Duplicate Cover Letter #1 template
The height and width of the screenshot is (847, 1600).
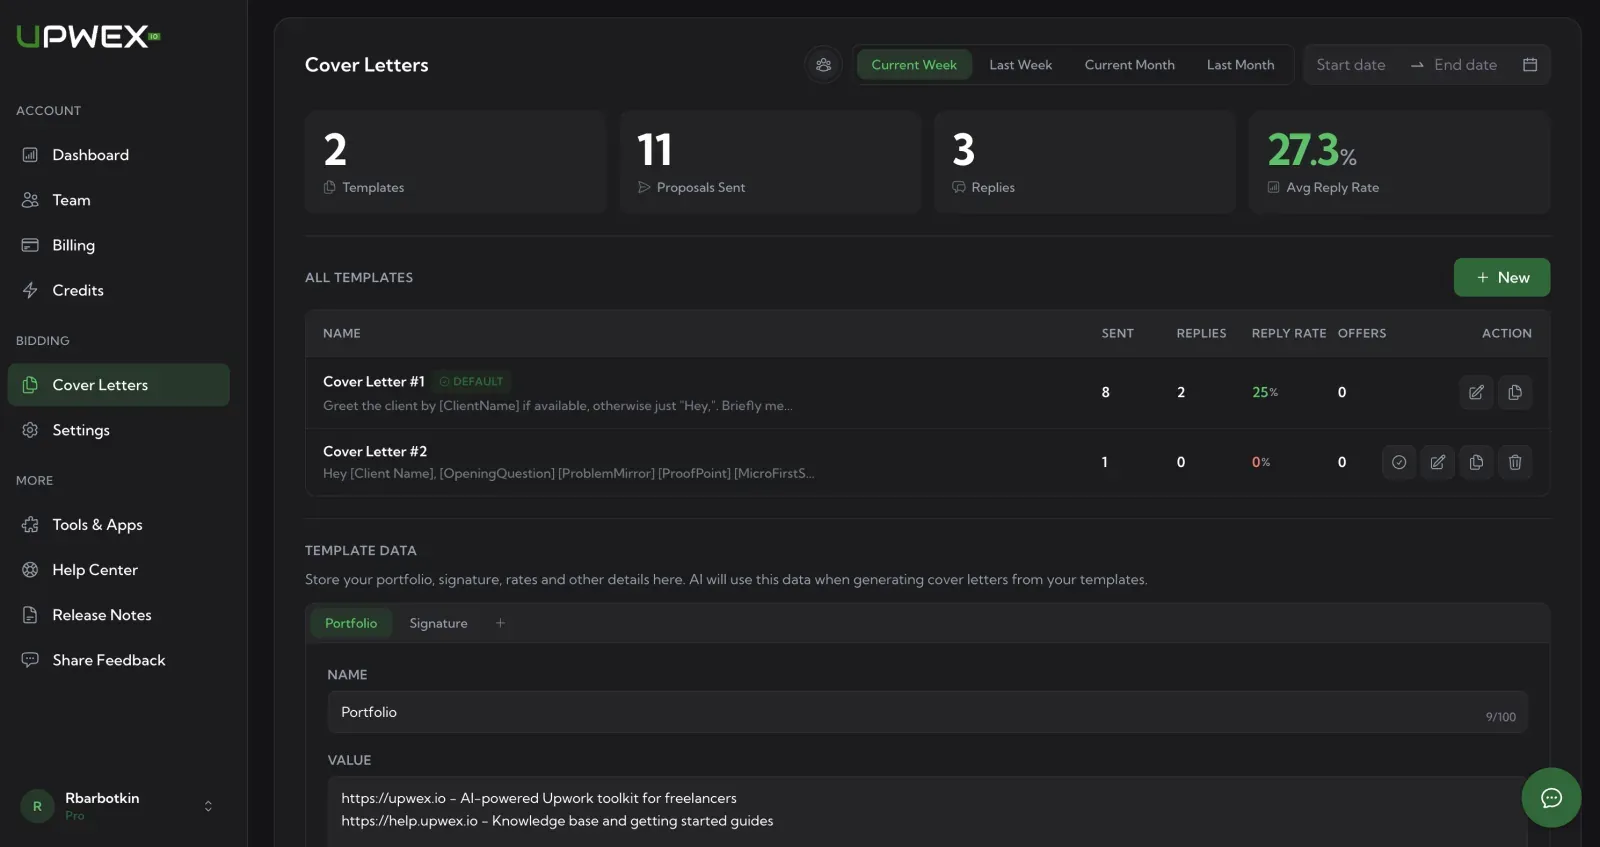coord(1515,392)
